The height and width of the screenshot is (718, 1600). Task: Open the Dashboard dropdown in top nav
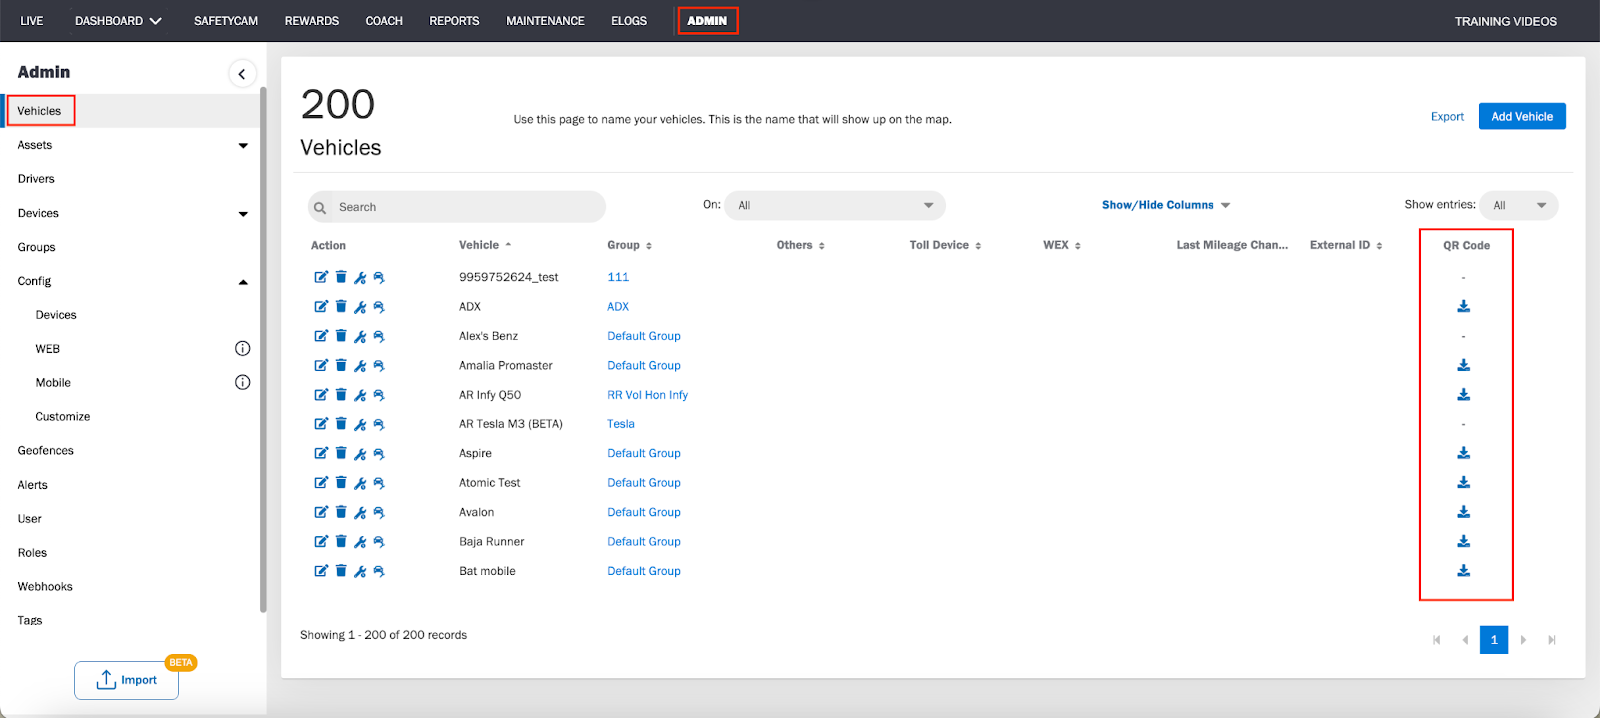[118, 21]
